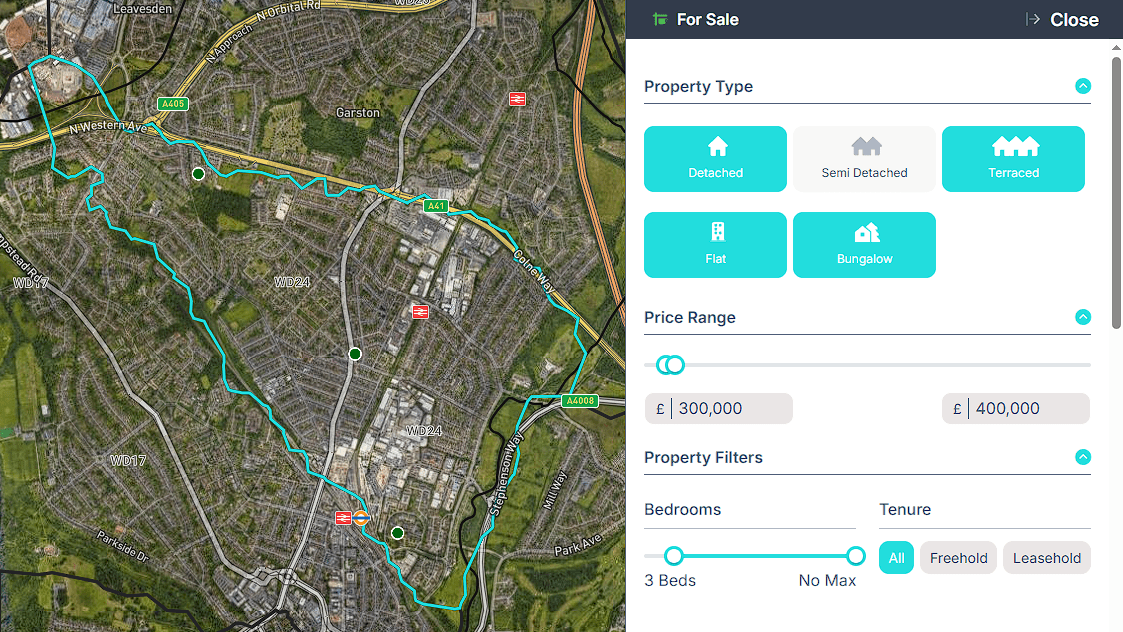
Task: Click the A405 road marker on map
Action: click(173, 103)
